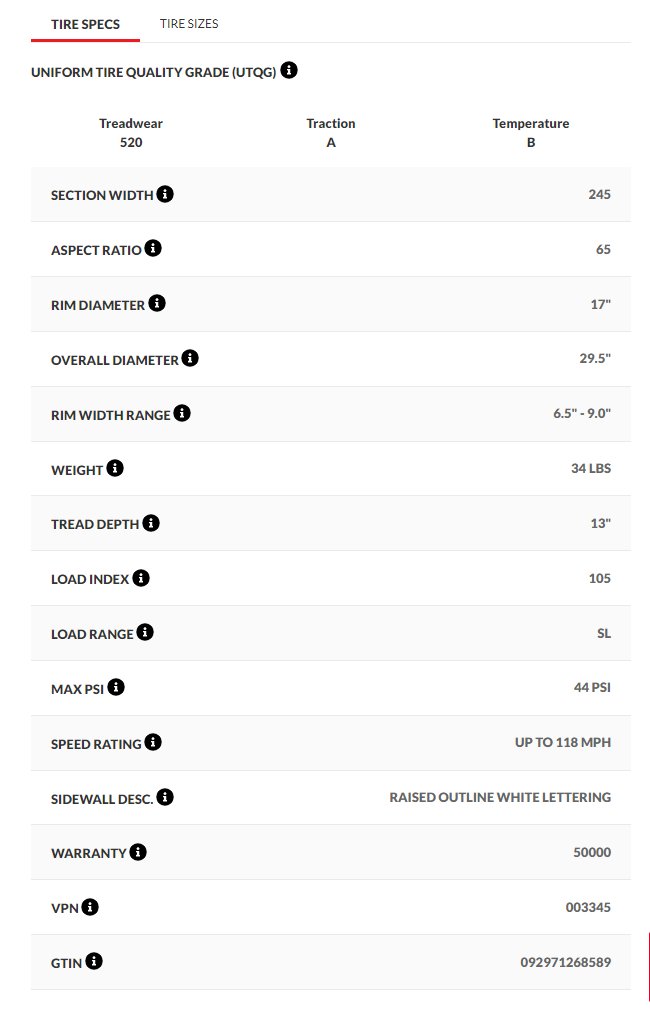Click the Aspect Ratio info icon

click(x=153, y=248)
